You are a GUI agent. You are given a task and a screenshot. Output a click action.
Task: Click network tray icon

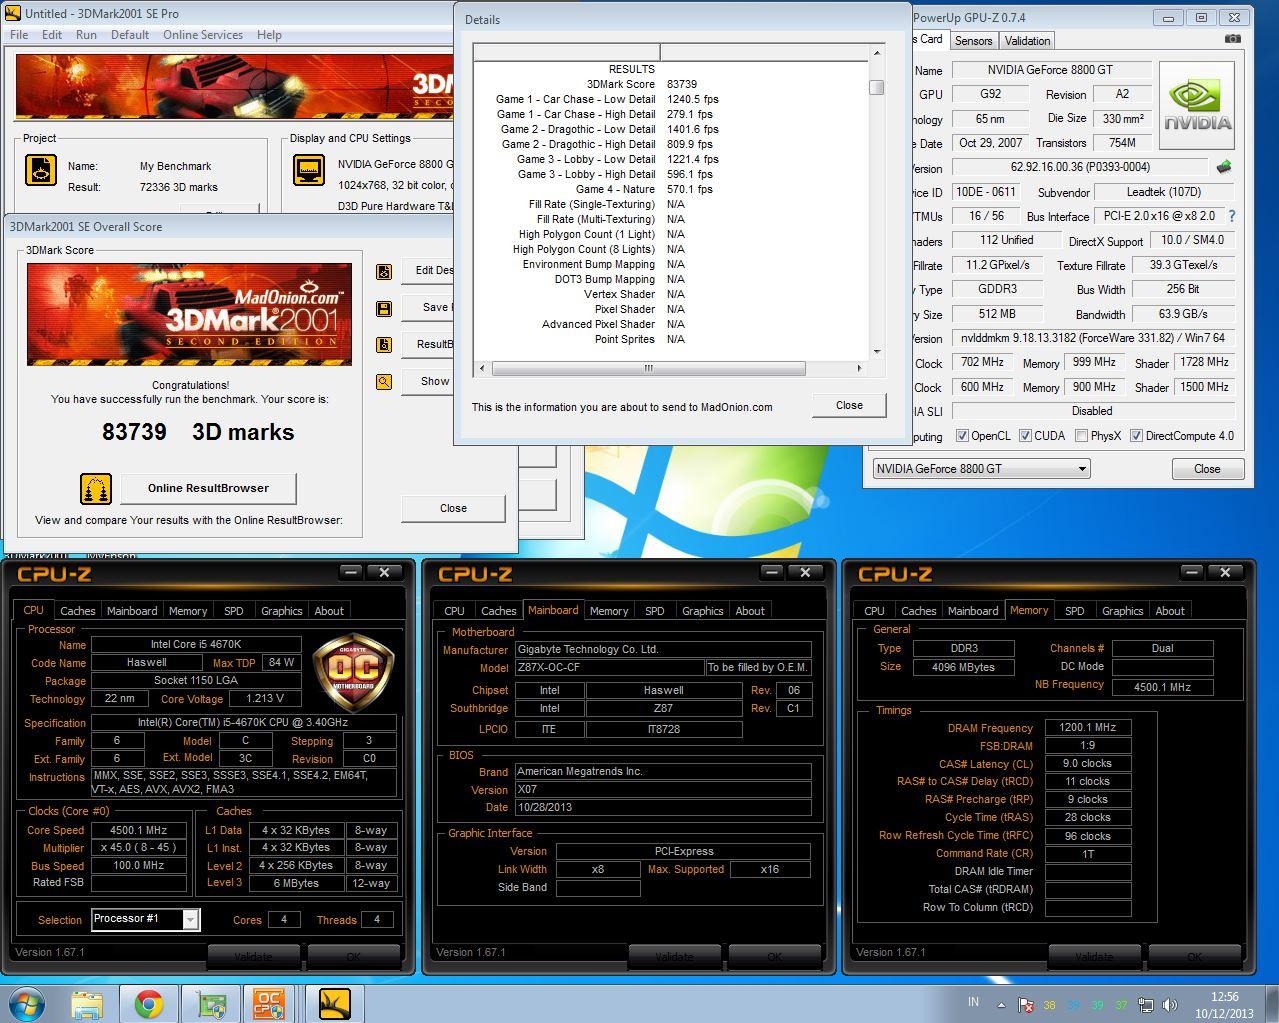[x=1147, y=1004]
